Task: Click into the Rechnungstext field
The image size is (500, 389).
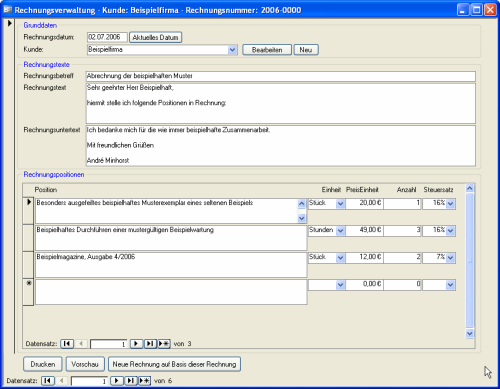Action: coord(281,103)
